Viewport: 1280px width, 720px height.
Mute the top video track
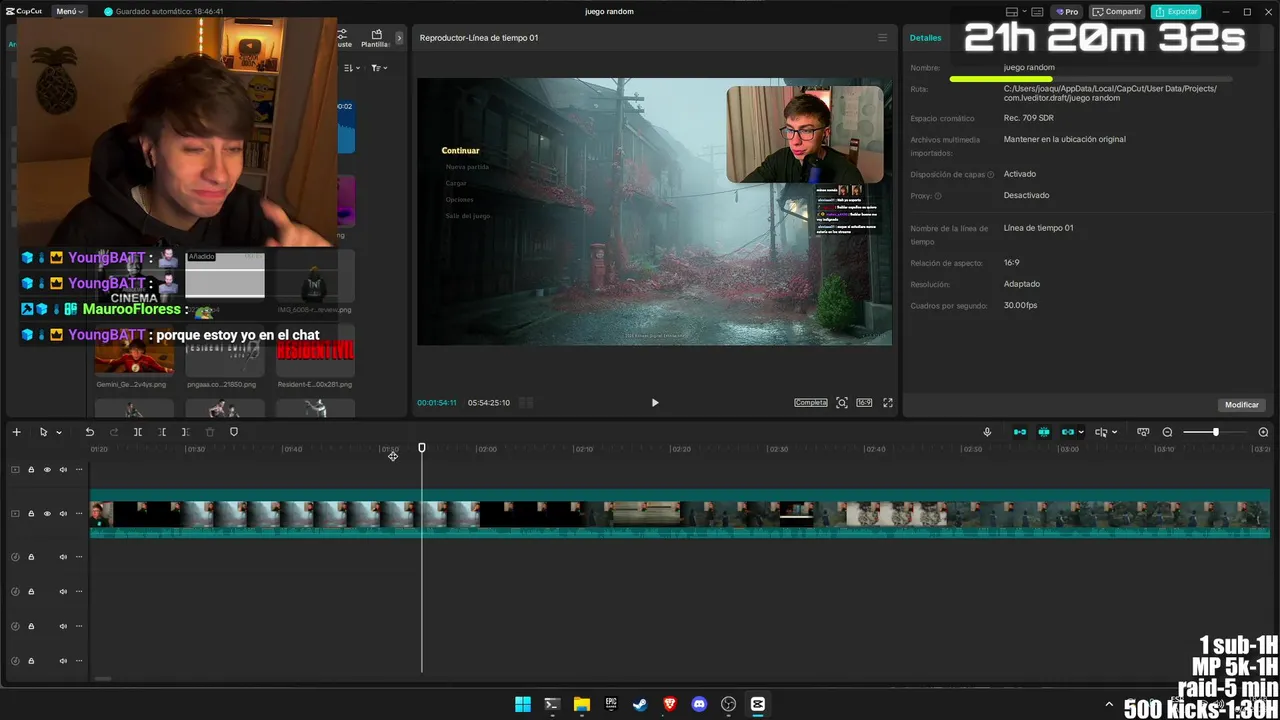point(63,470)
